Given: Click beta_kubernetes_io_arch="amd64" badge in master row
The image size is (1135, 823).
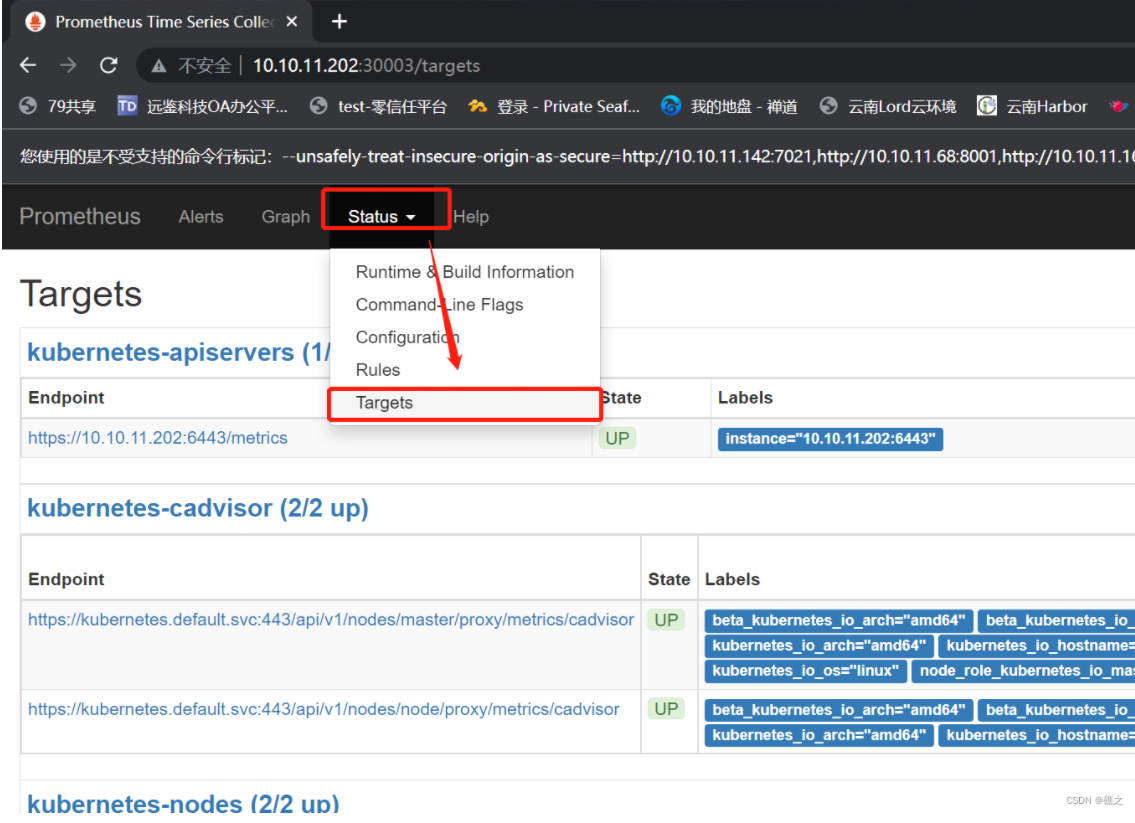Looking at the screenshot, I should (x=838, y=620).
